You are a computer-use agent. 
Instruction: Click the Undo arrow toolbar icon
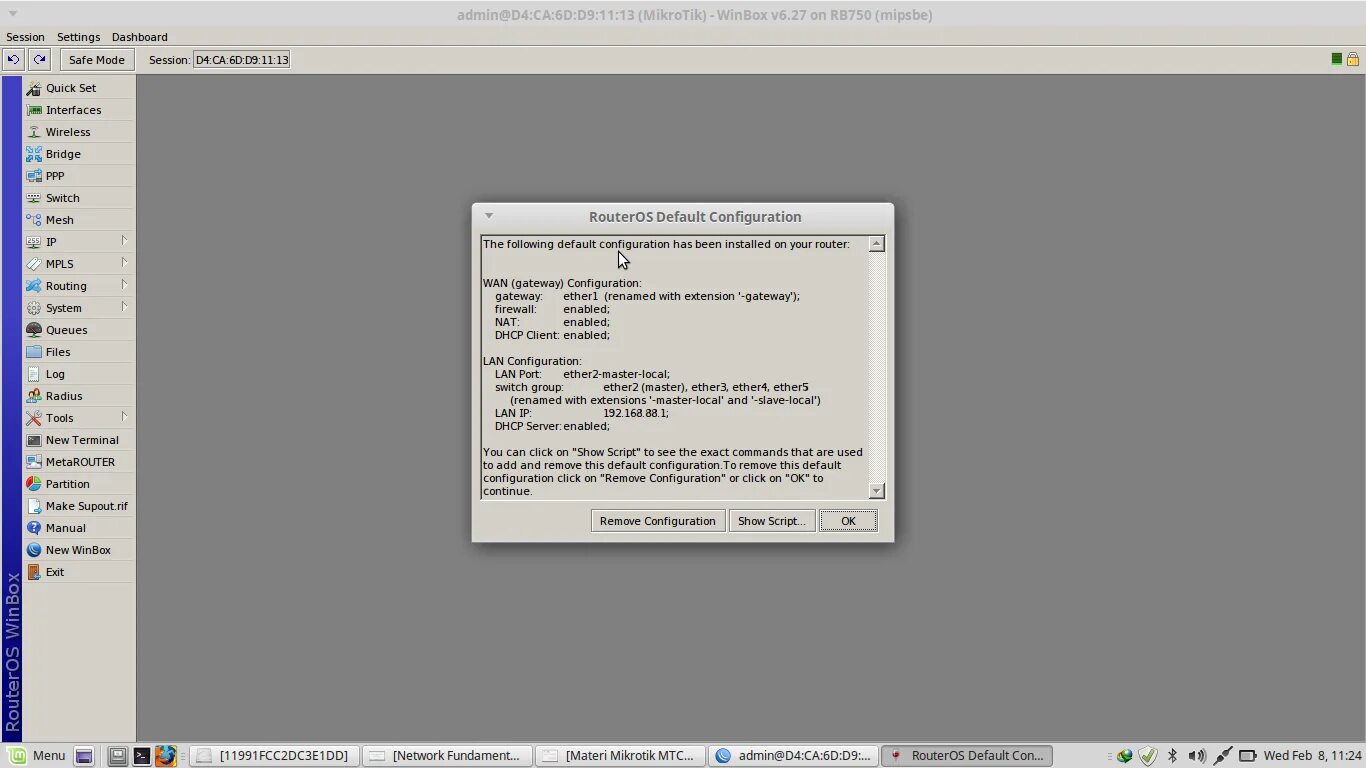13,60
